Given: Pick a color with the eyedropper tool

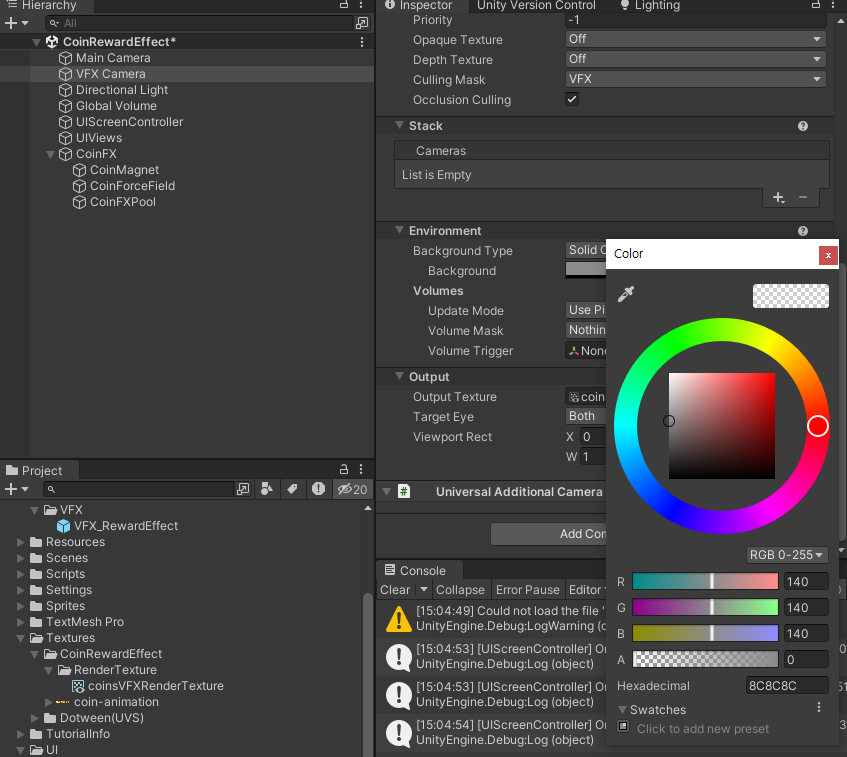Looking at the screenshot, I should tap(627, 294).
